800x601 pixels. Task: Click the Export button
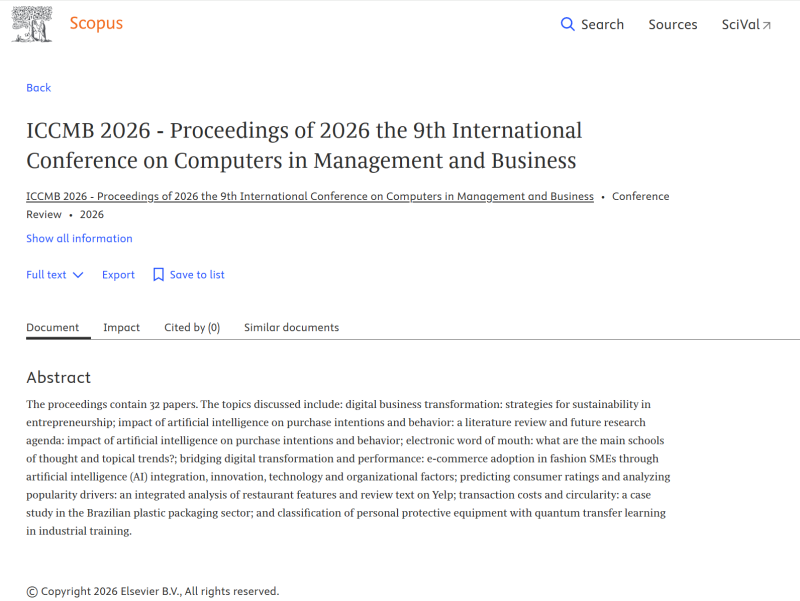[118, 274]
